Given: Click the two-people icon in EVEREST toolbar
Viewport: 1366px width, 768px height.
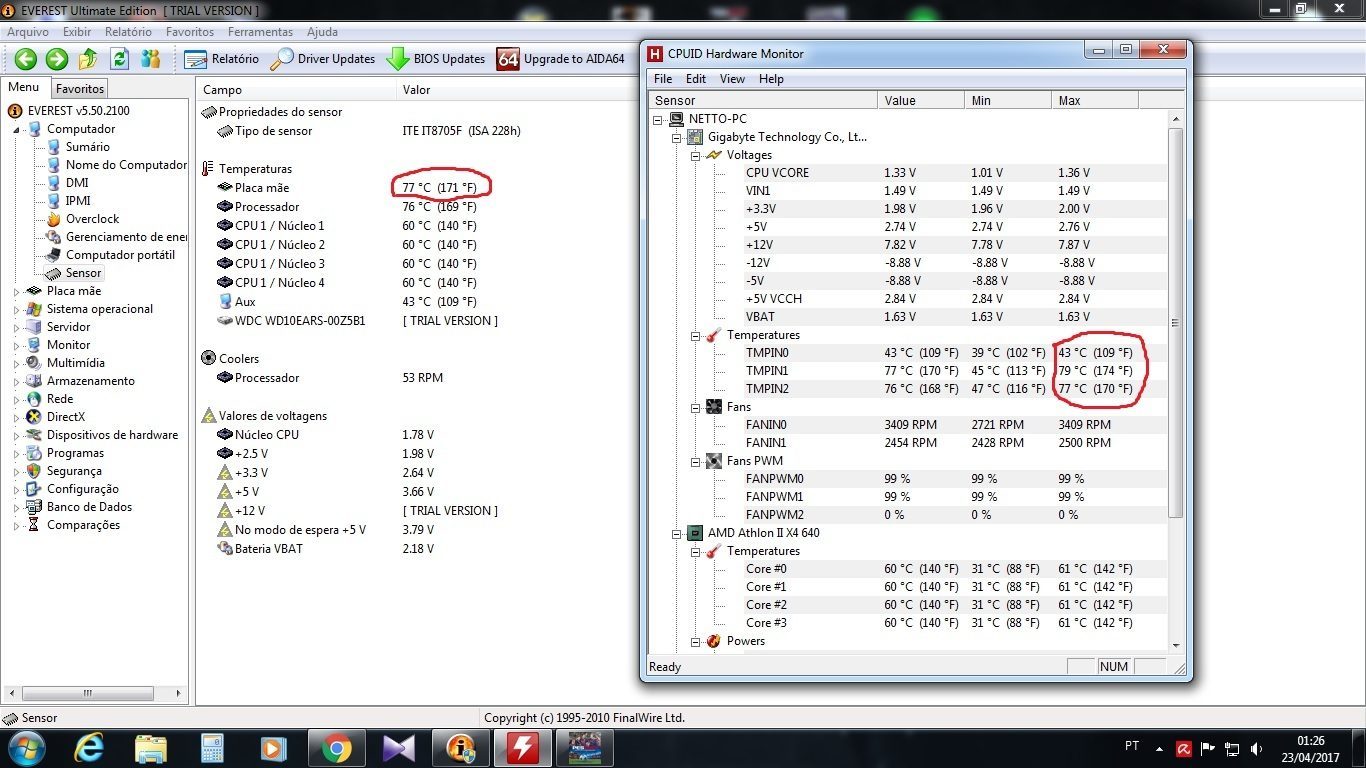Looking at the screenshot, I should (x=151, y=59).
